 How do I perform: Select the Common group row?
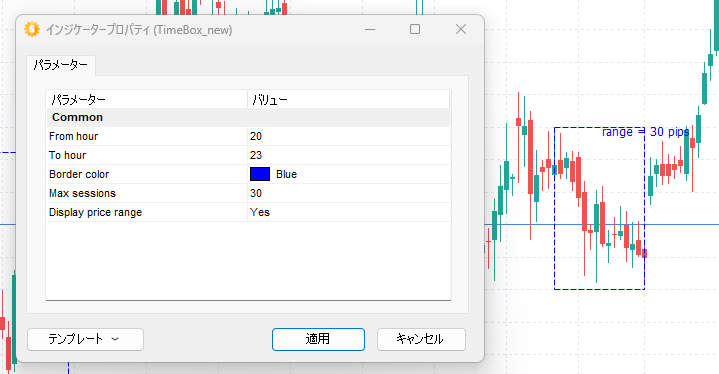pyautogui.click(x=248, y=117)
